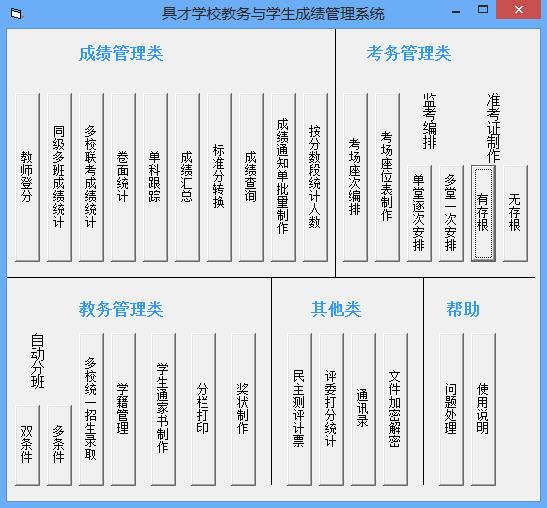Launch 奖状制作 tool
Screen dimensions: 547x508
tap(243, 409)
